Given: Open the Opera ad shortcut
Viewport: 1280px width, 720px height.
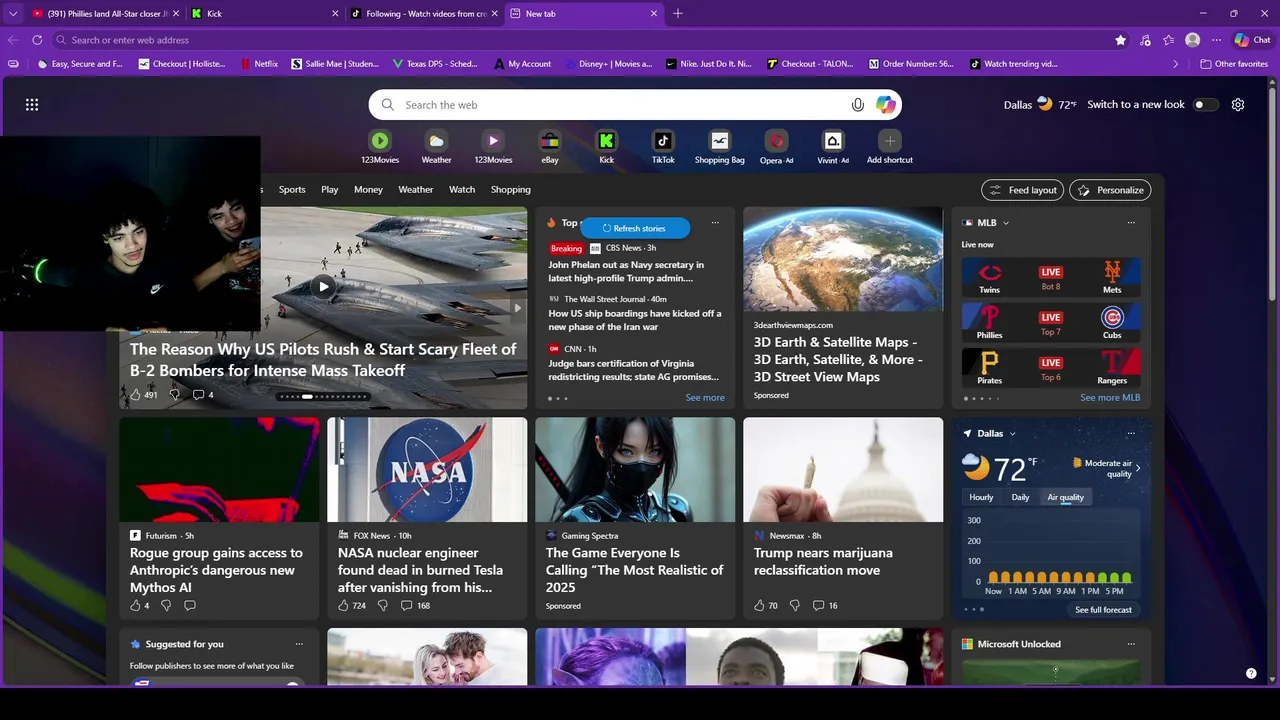Looking at the screenshot, I should tap(776, 147).
